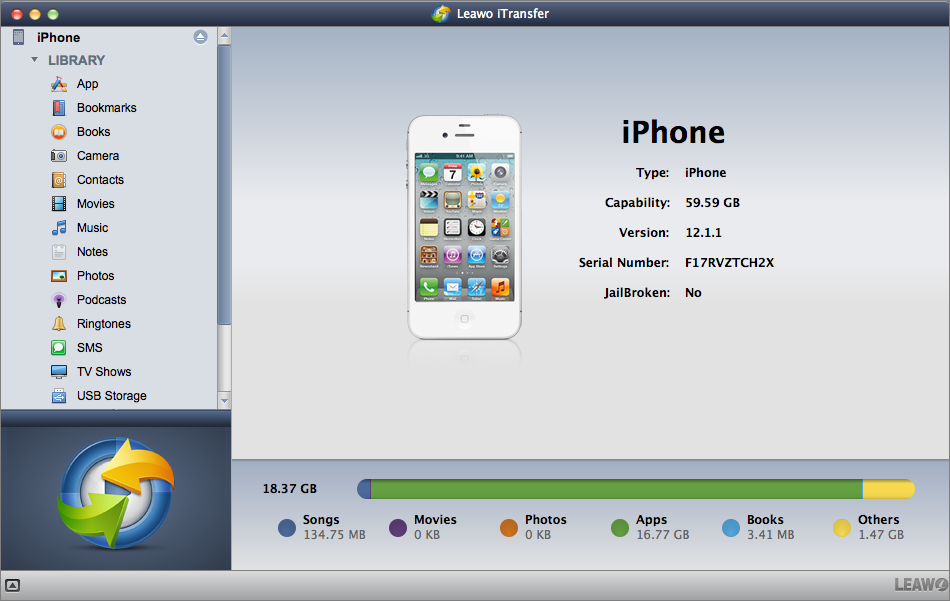
Task: Select Ringtones in the library list
Action: pyautogui.click(x=103, y=324)
